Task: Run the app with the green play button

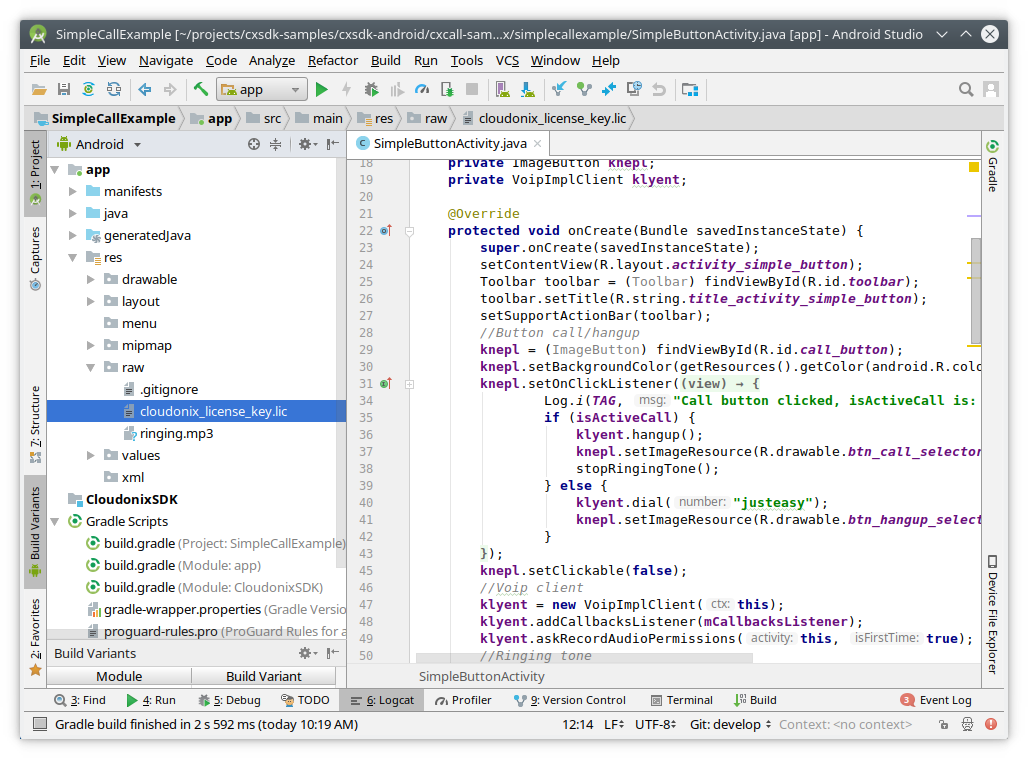Action: (x=321, y=89)
